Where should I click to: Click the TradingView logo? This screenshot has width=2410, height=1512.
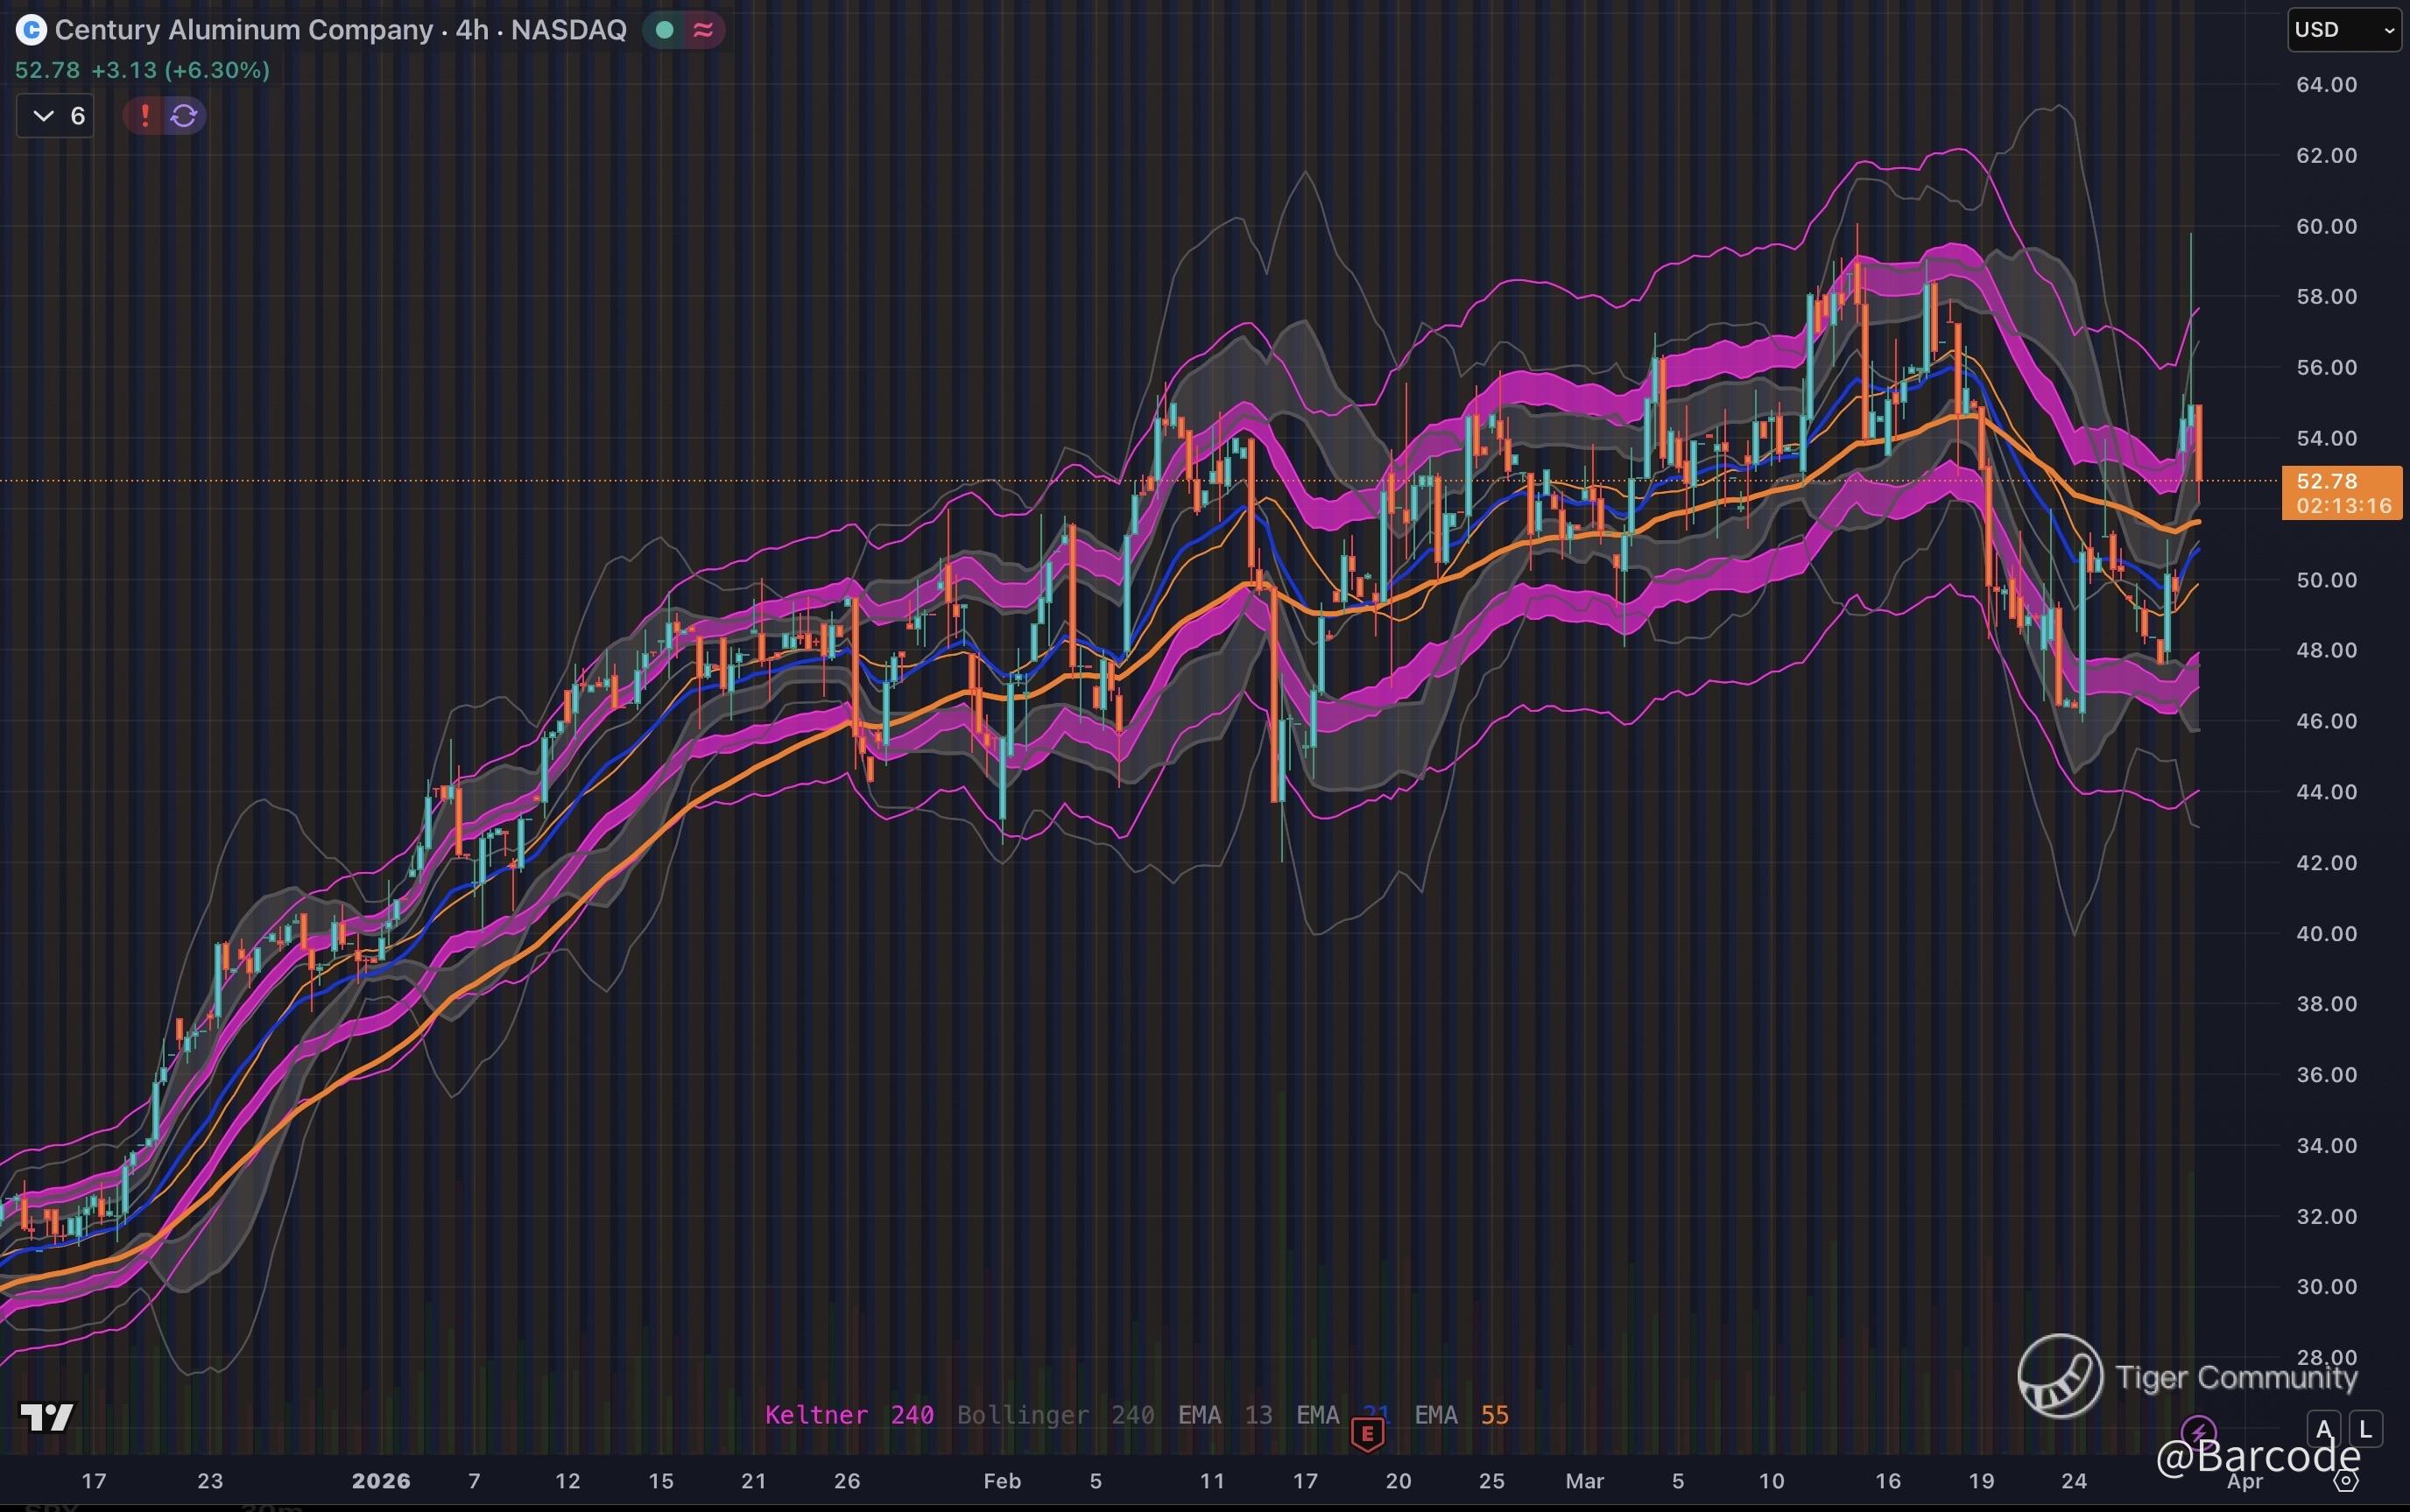[46, 1417]
